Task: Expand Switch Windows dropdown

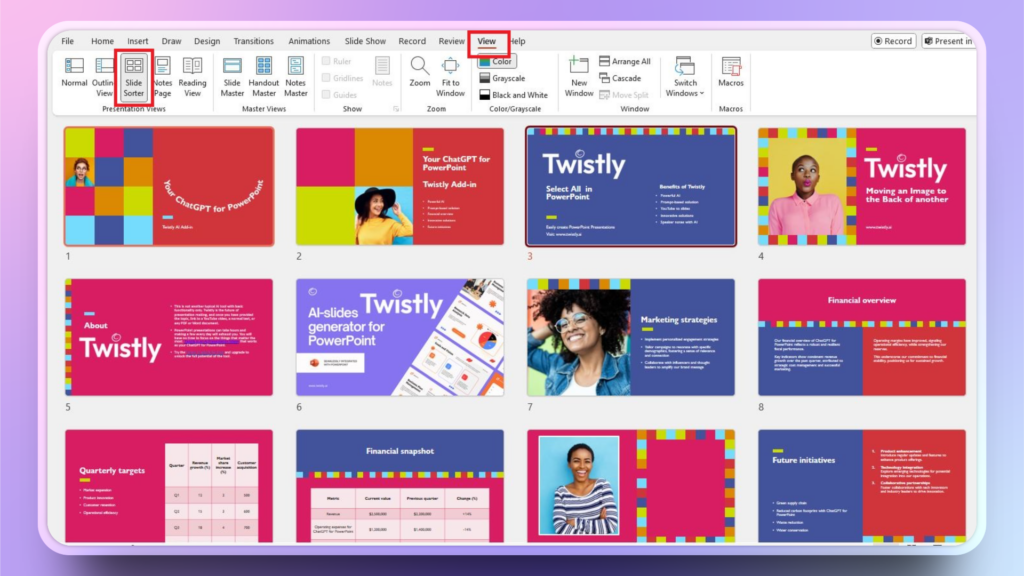Action: (685, 77)
